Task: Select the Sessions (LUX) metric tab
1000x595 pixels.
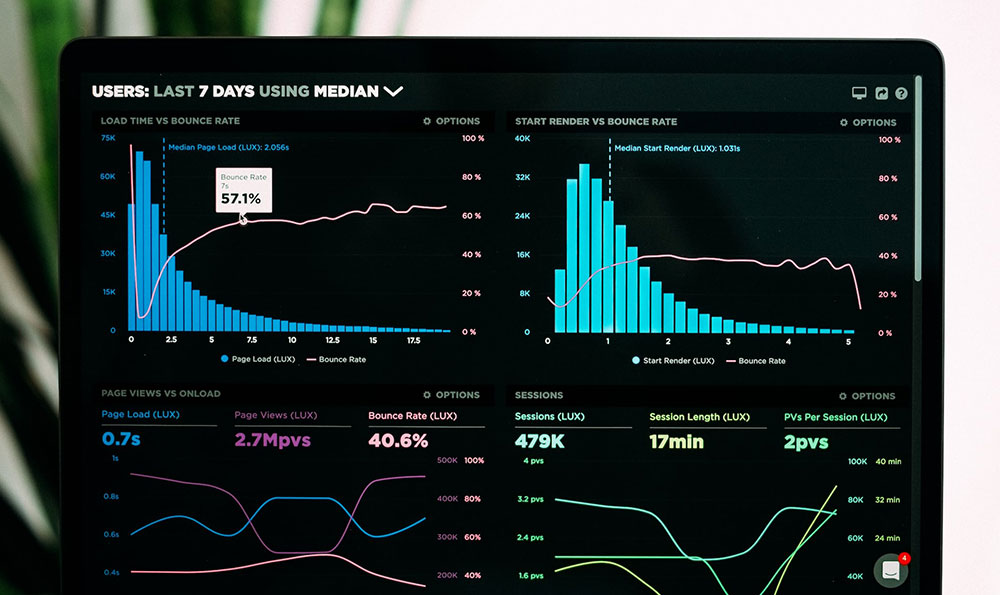Action: point(549,417)
